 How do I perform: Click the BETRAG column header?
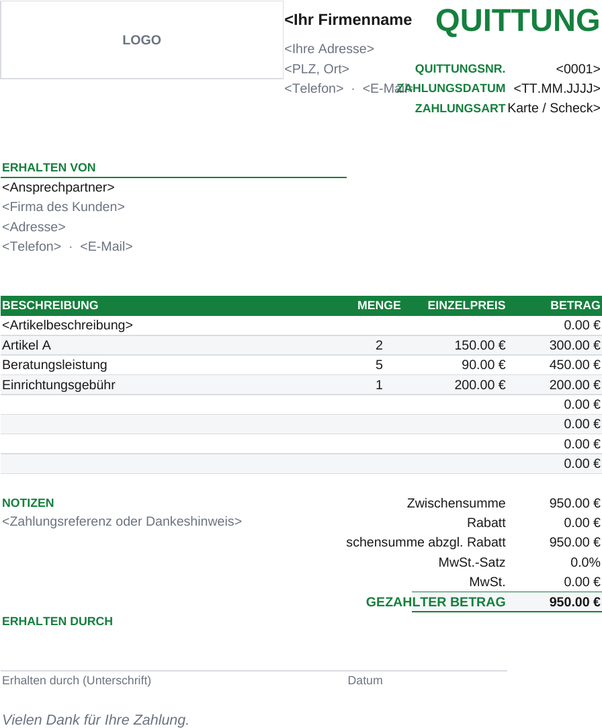[x=575, y=305]
